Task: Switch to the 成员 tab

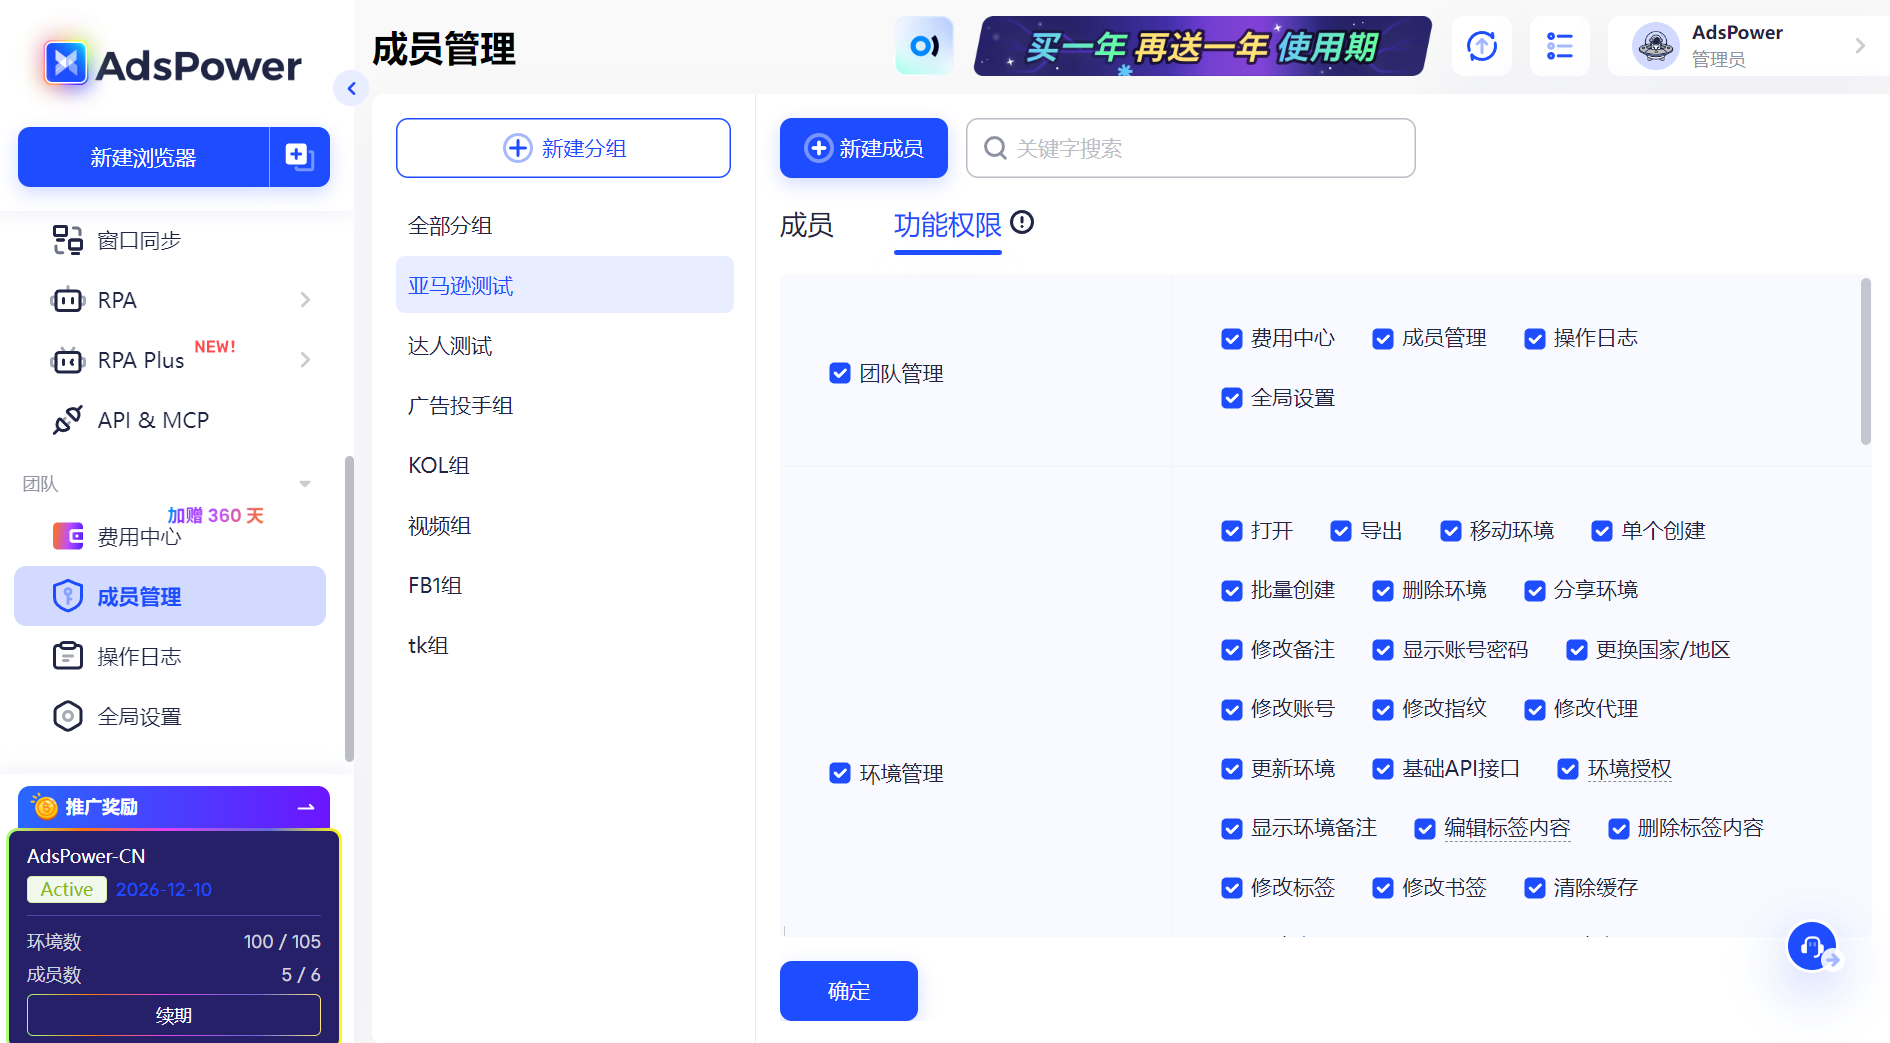Action: tap(806, 226)
